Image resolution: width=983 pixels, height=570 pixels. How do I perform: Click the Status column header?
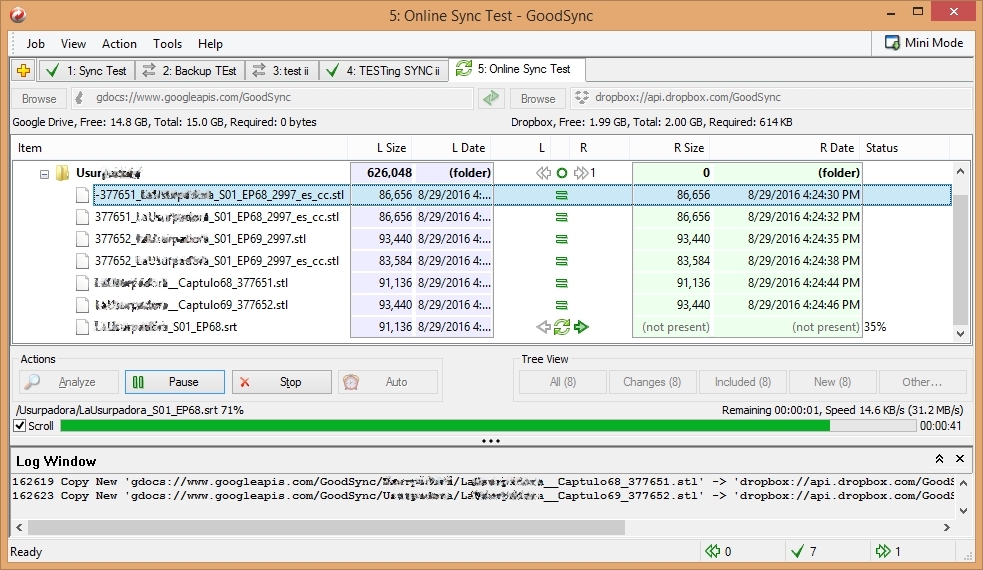(904, 148)
